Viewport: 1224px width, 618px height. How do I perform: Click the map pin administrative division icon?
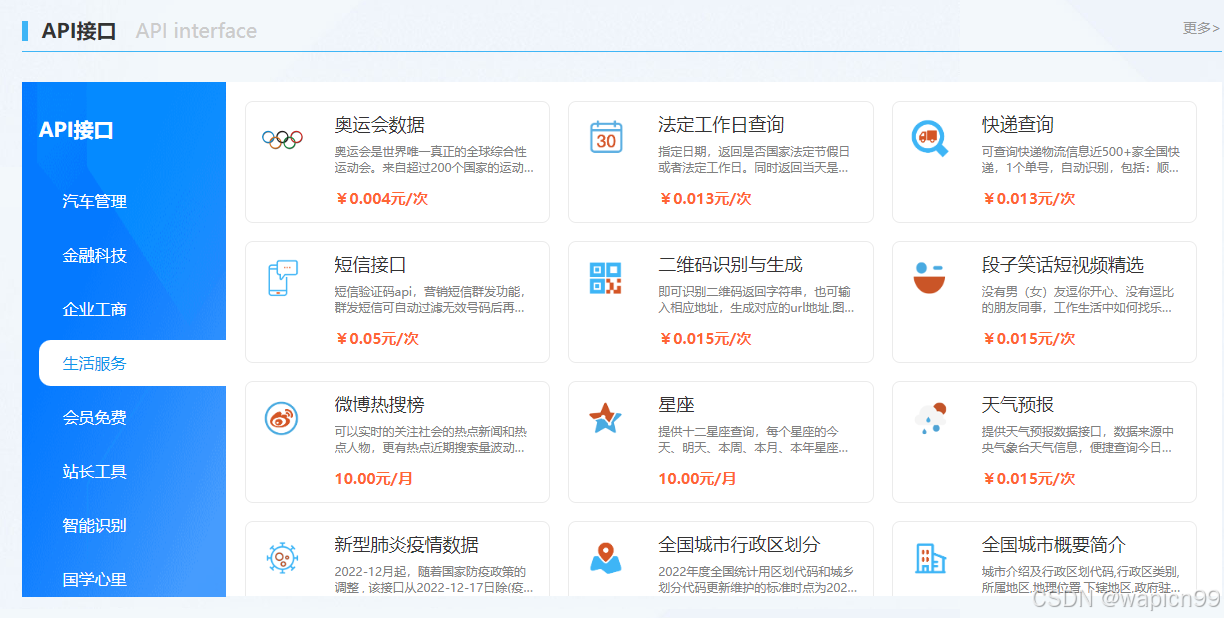606,557
